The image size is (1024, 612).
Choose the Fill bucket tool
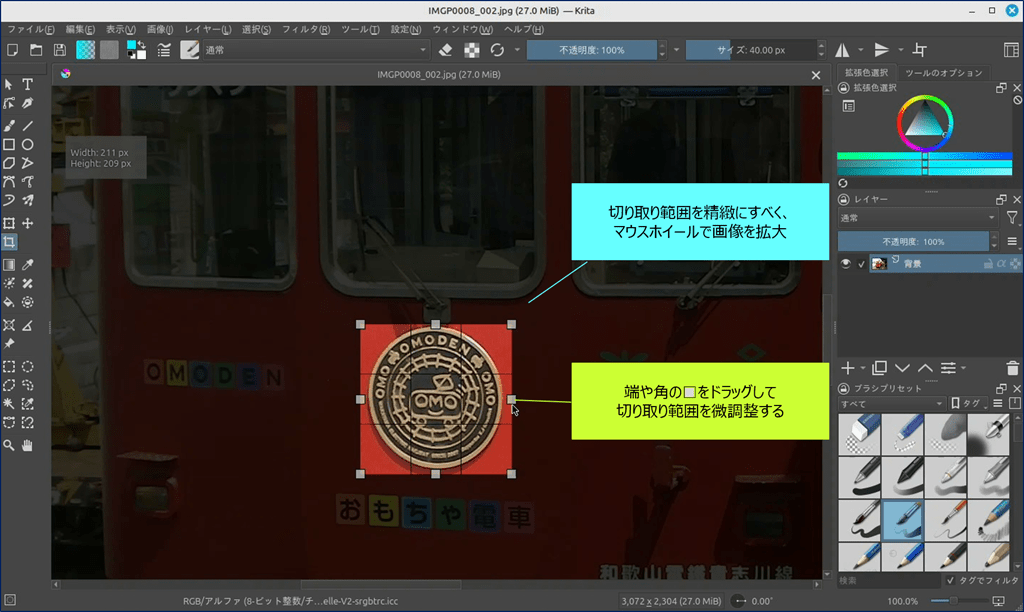pos(9,301)
